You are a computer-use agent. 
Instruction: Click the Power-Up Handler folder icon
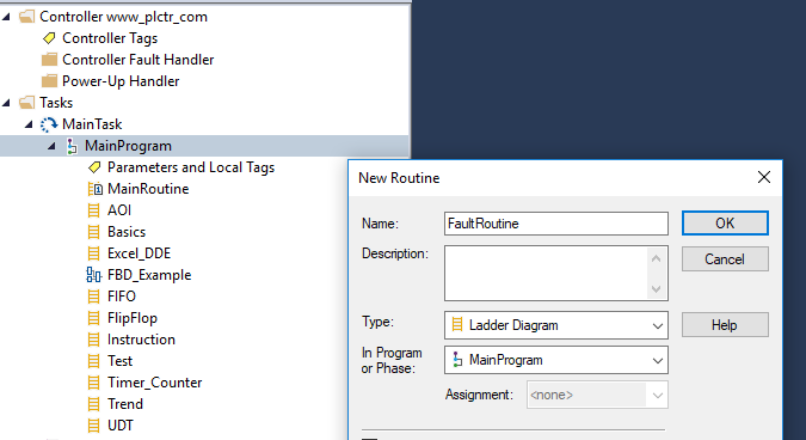coord(49,81)
